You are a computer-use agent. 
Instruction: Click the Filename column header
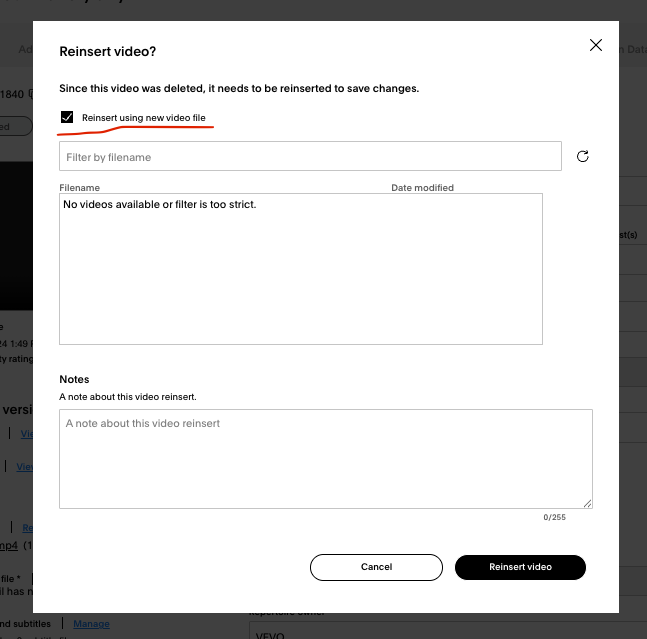(x=80, y=188)
